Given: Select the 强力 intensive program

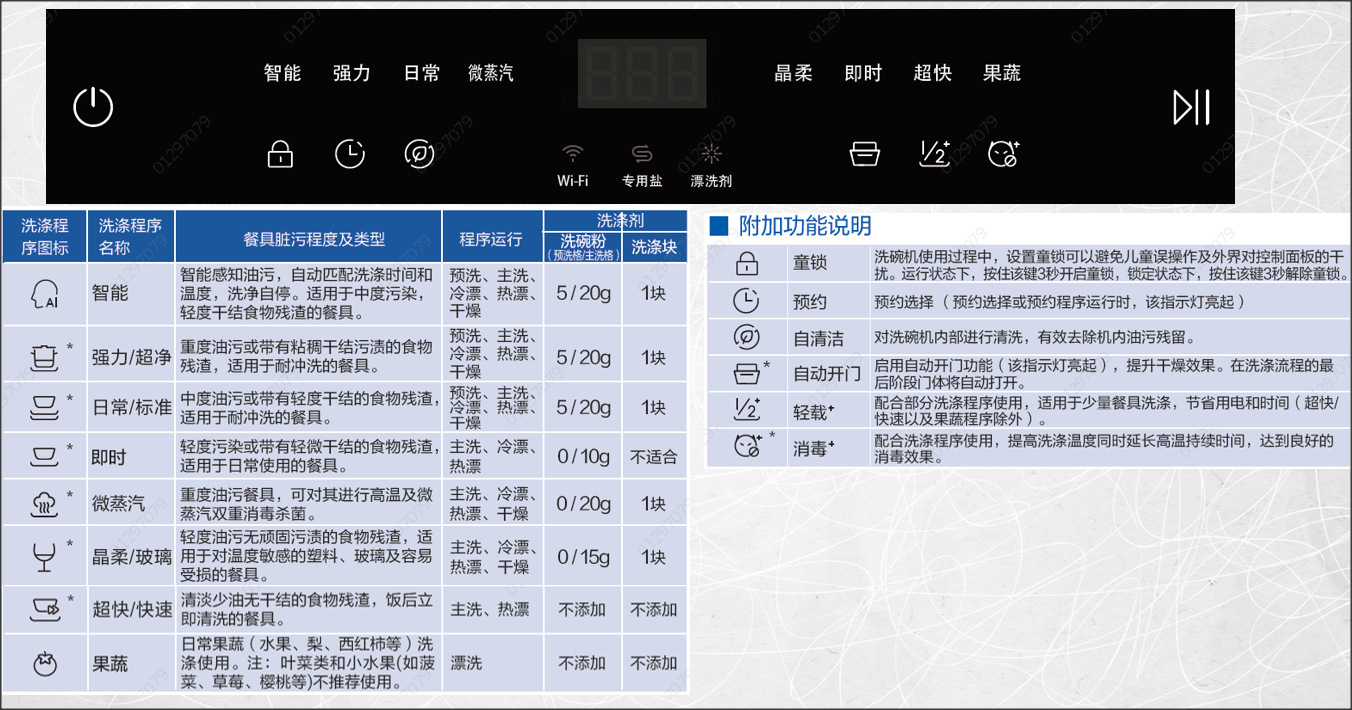Looking at the screenshot, I should (350, 73).
